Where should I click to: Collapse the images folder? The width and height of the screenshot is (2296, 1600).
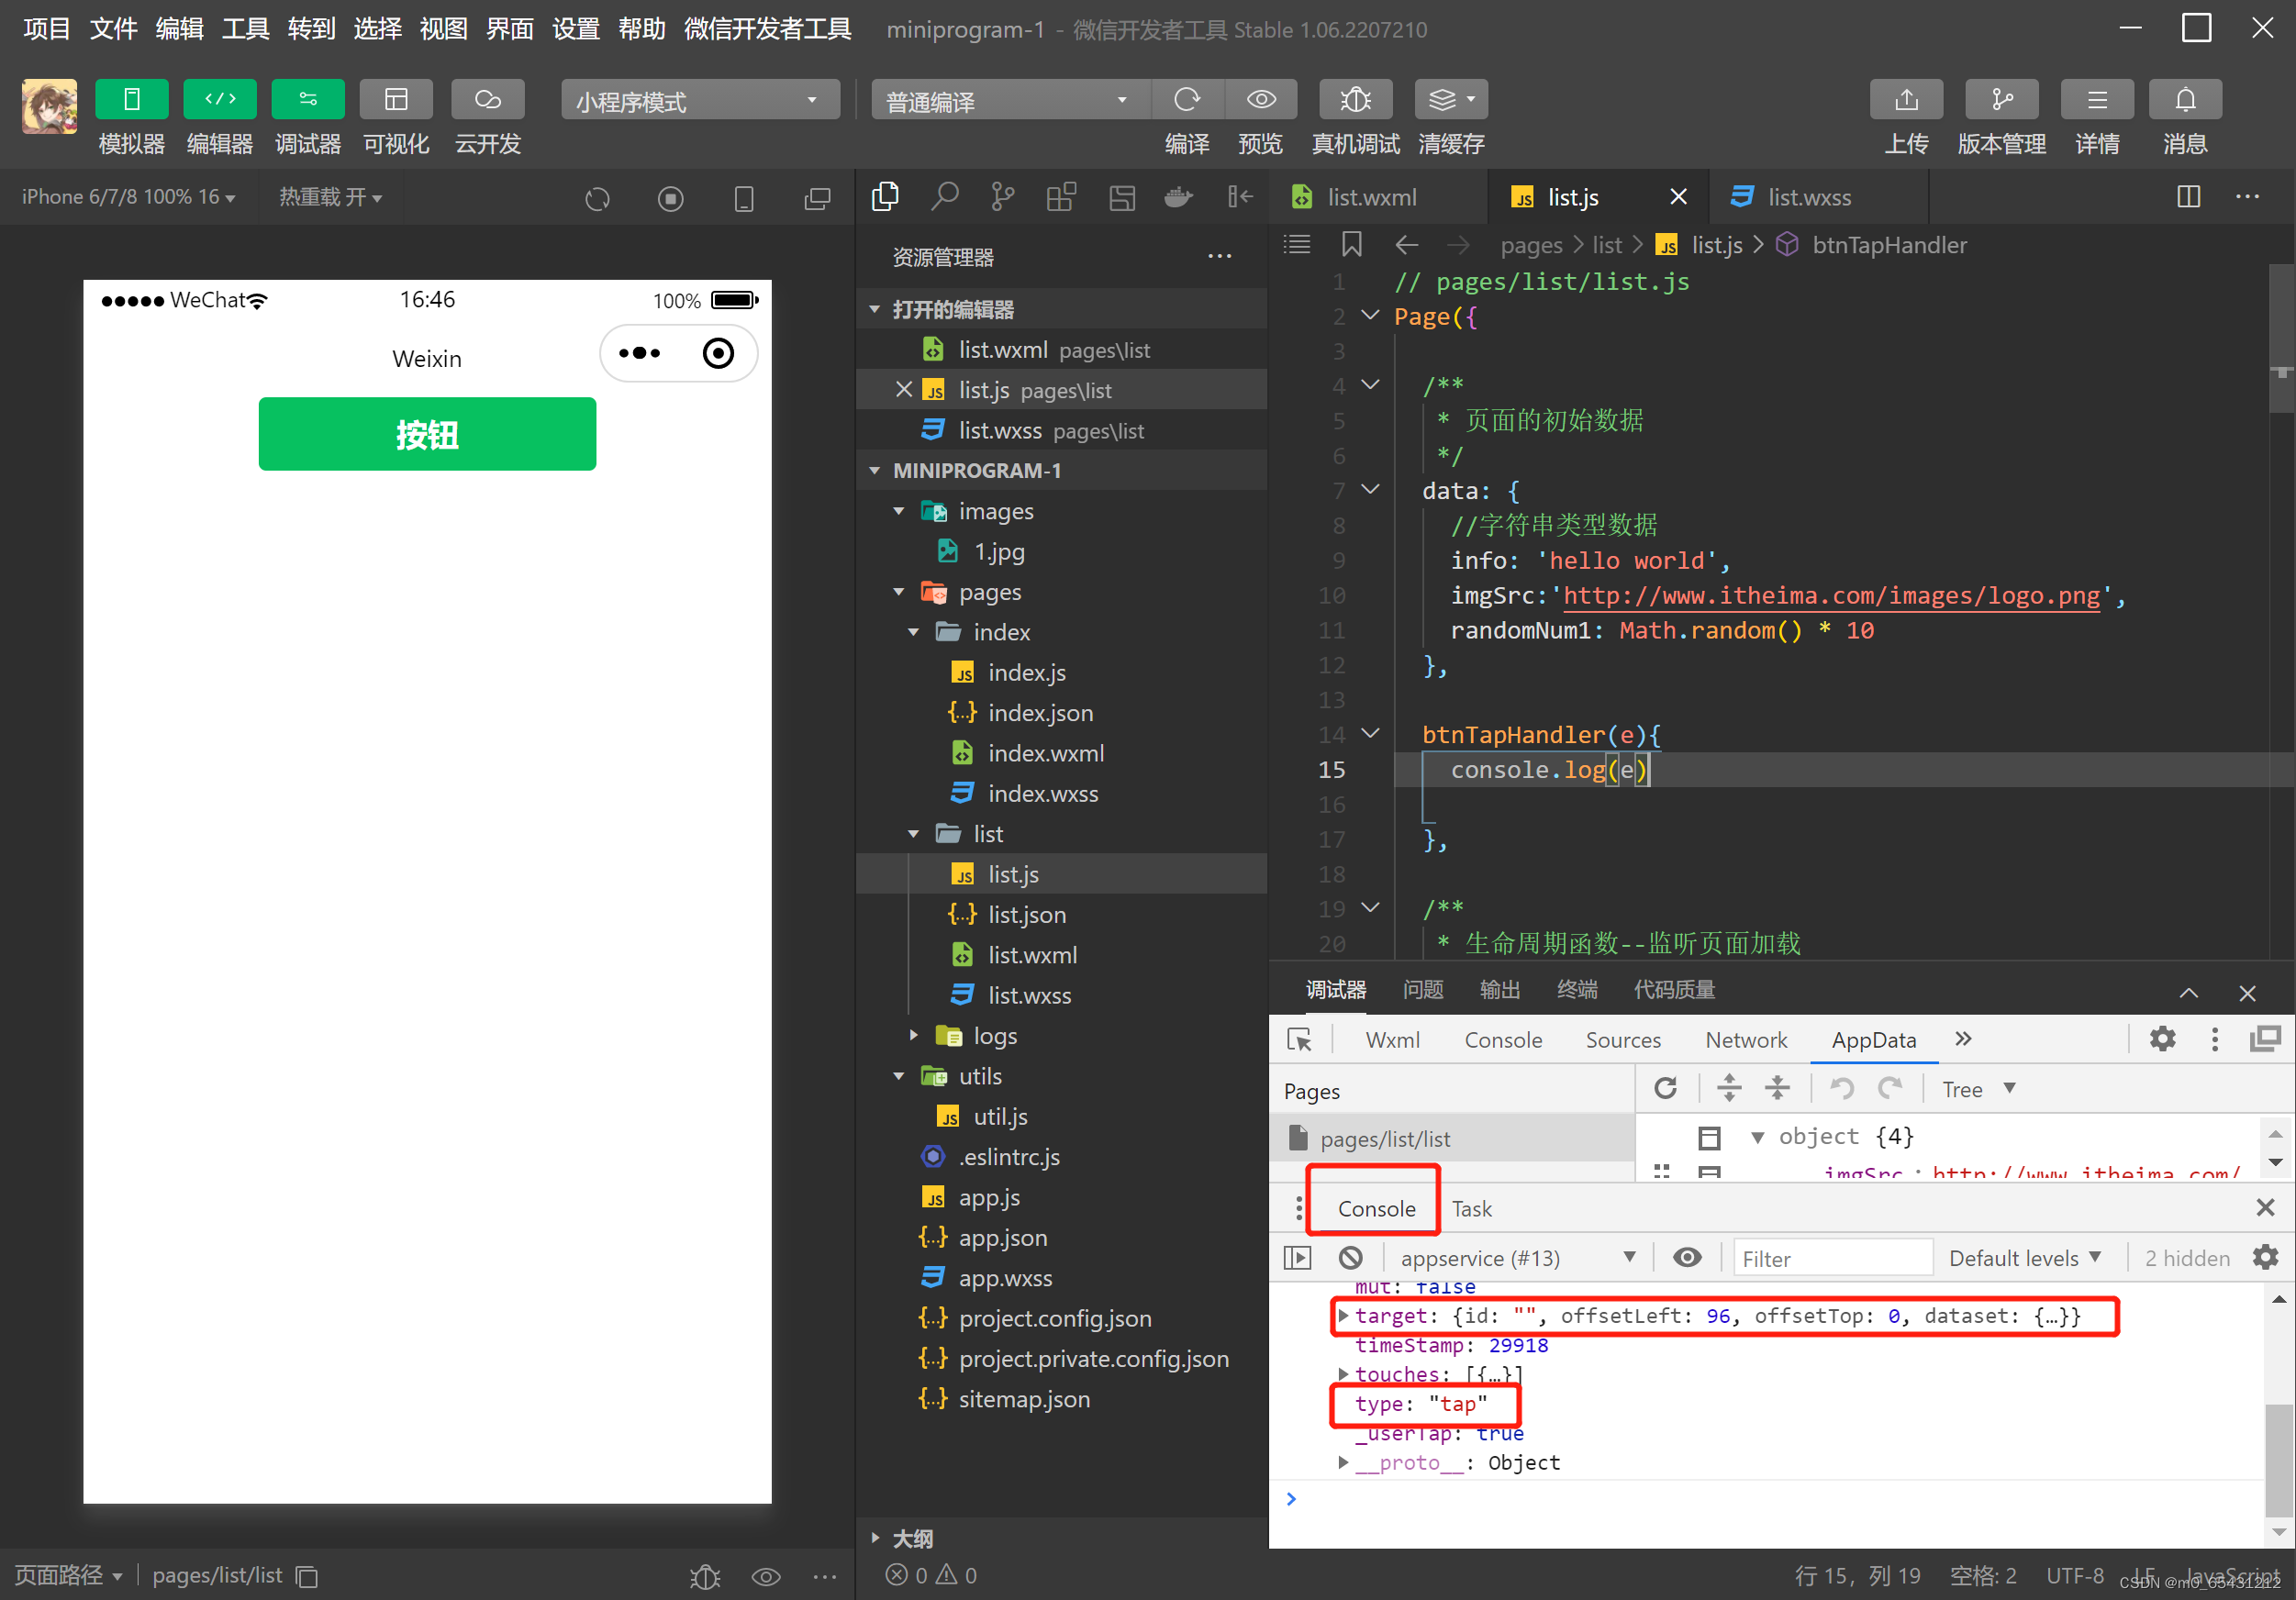point(899,511)
